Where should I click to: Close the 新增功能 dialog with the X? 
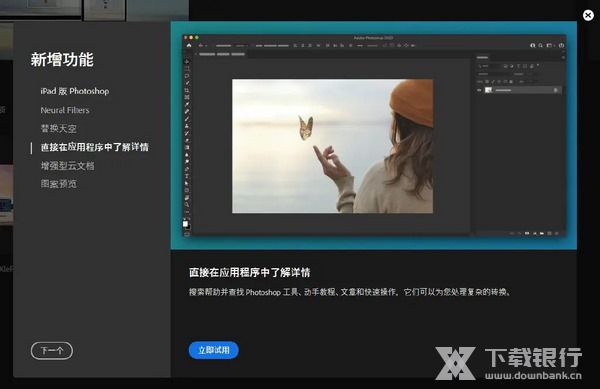coord(588,15)
